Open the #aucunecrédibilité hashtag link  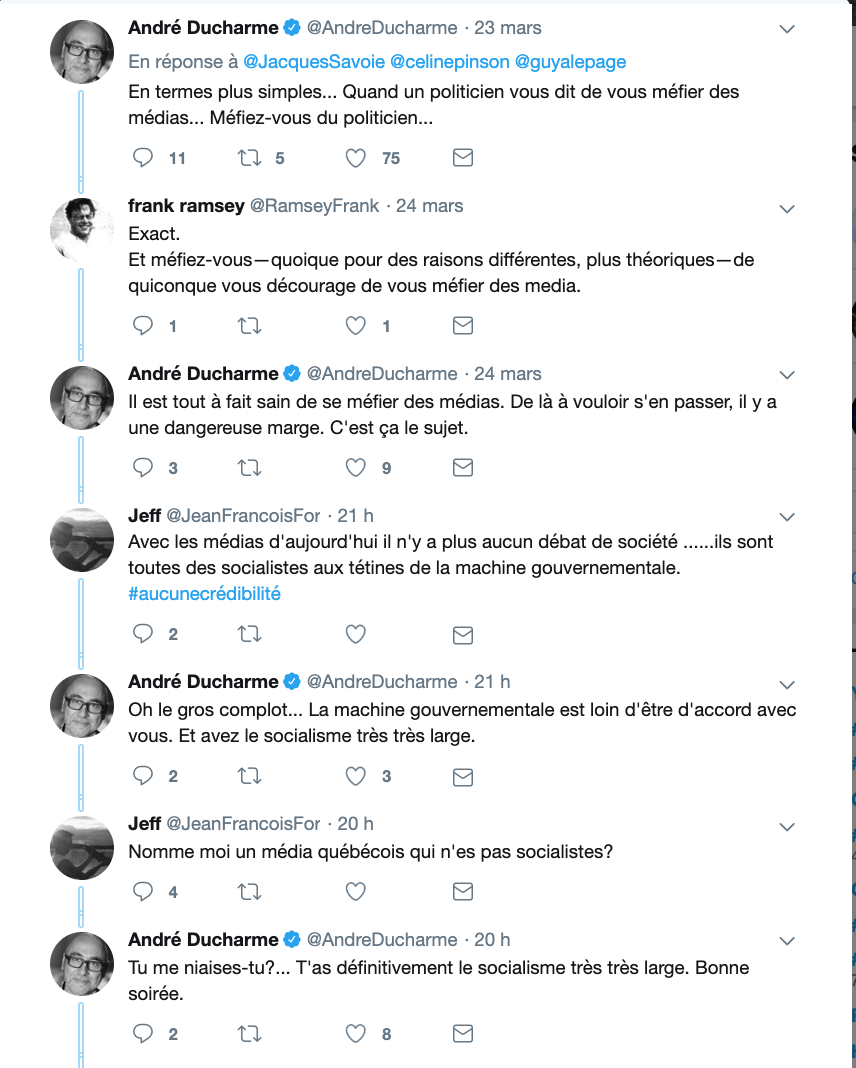(x=204, y=594)
